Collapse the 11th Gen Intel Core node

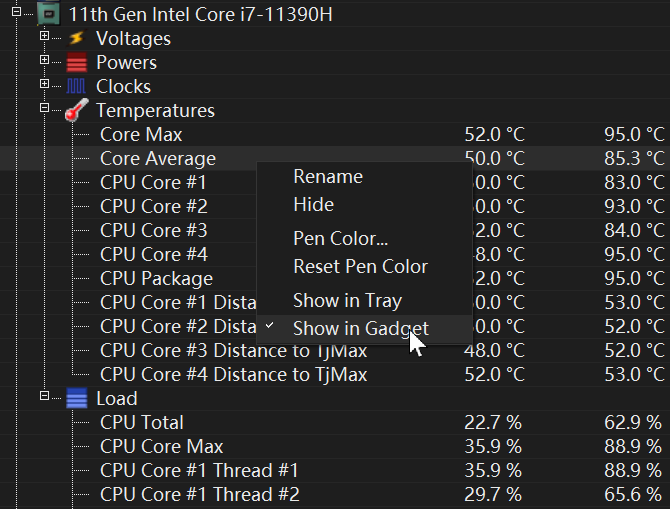16,12
